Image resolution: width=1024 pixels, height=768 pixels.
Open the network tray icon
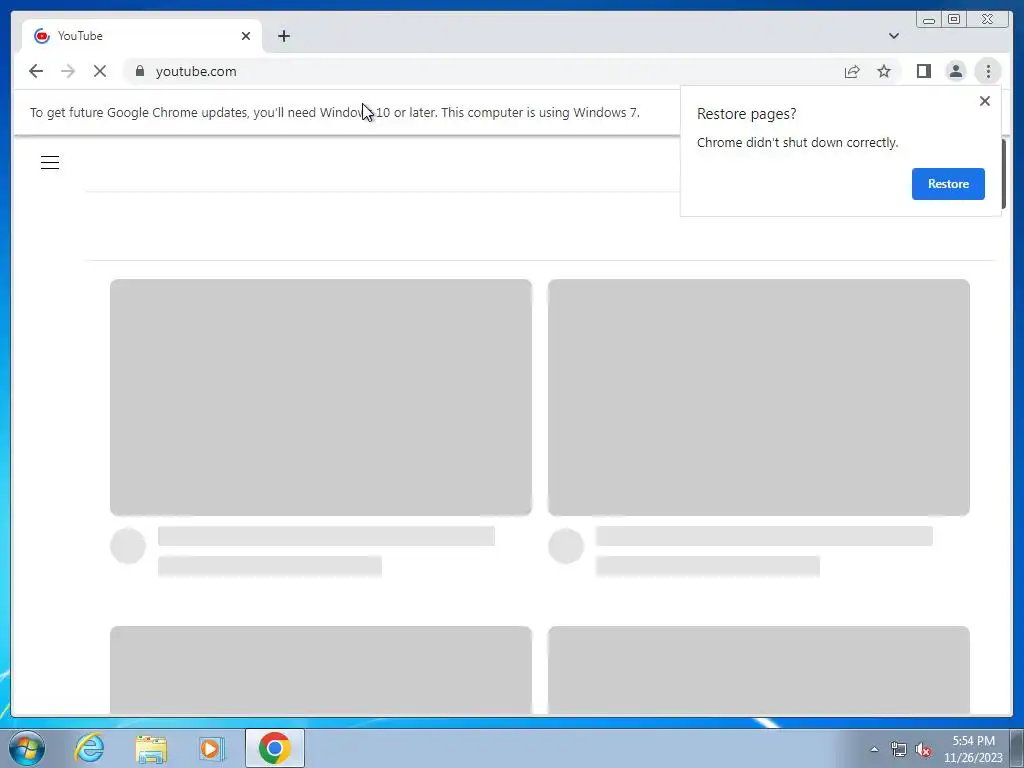(899, 749)
